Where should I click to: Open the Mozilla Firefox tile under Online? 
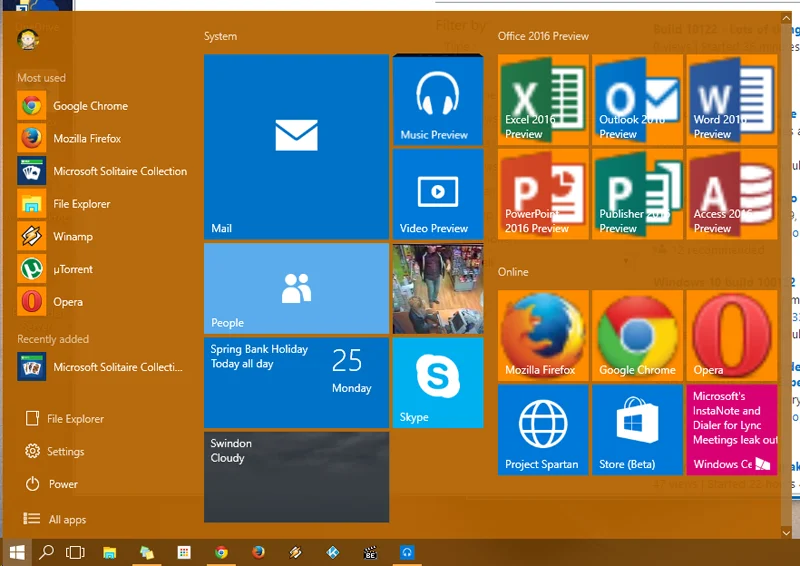[543, 335]
